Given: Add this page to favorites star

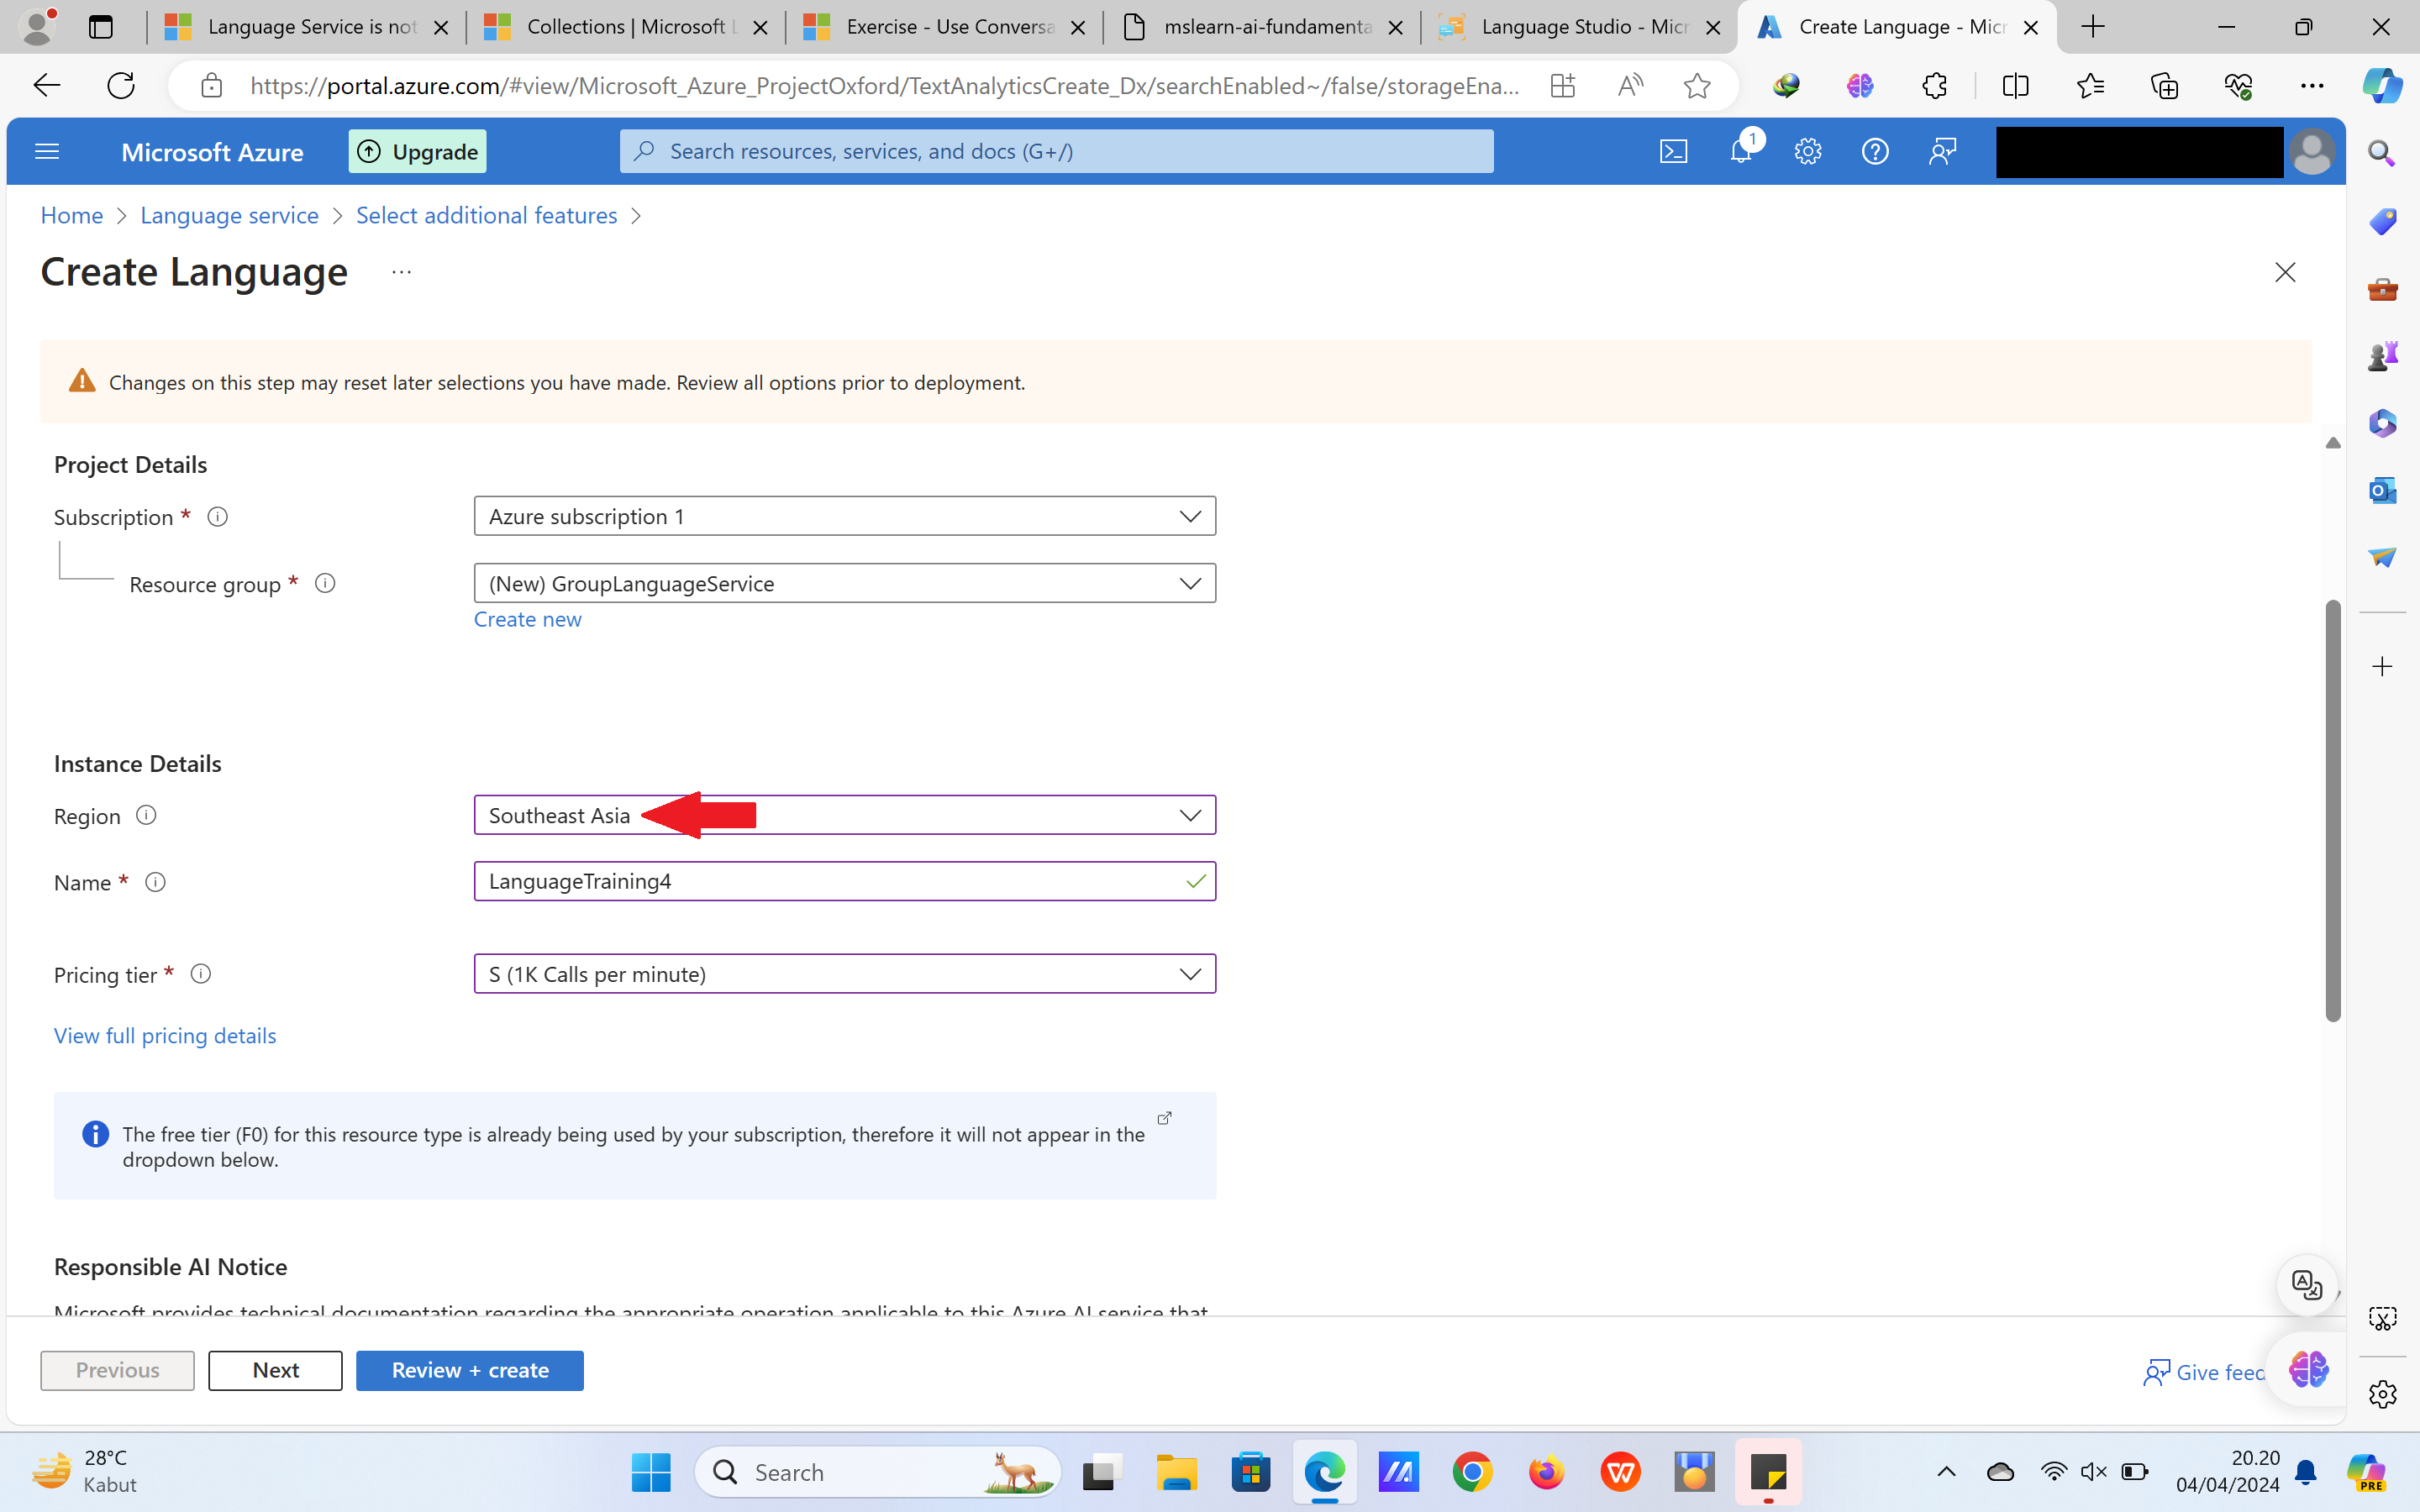Looking at the screenshot, I should 1697,86.
